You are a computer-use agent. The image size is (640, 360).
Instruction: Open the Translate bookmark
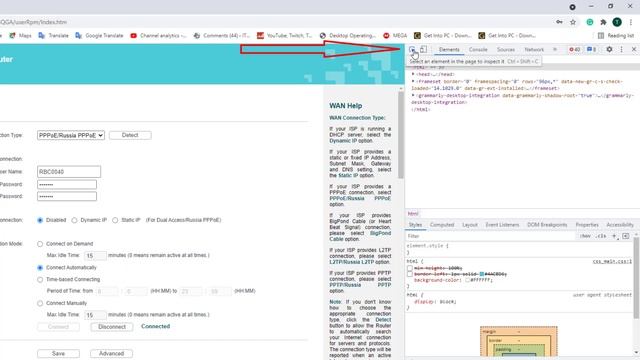[x=53, y=36]
